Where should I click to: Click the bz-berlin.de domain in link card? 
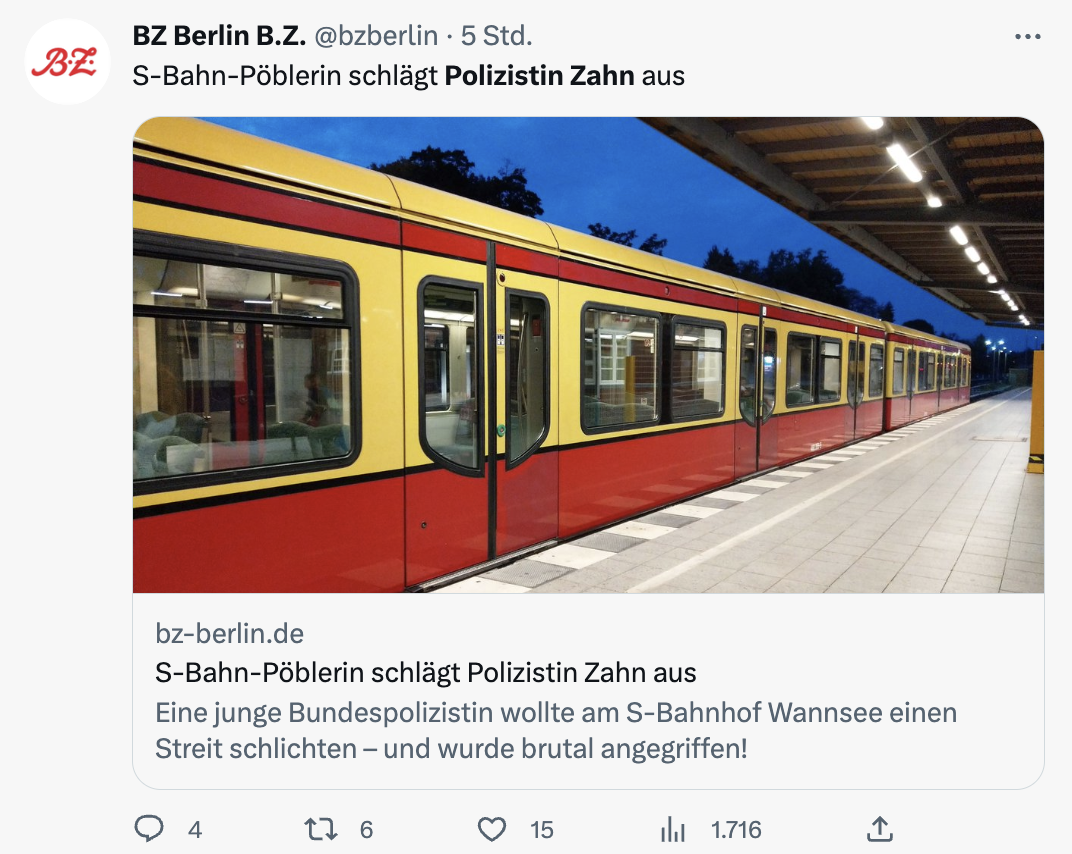230,633
